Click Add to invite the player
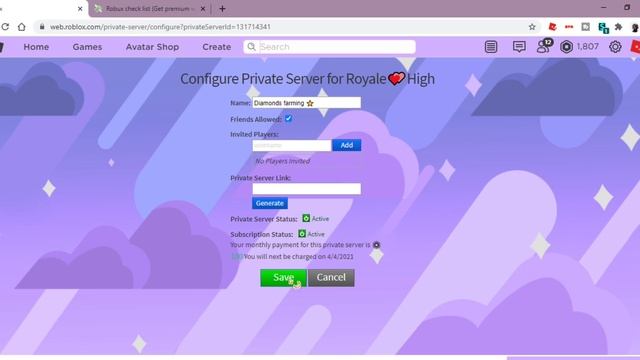640x360 pixels. point(347,145)
